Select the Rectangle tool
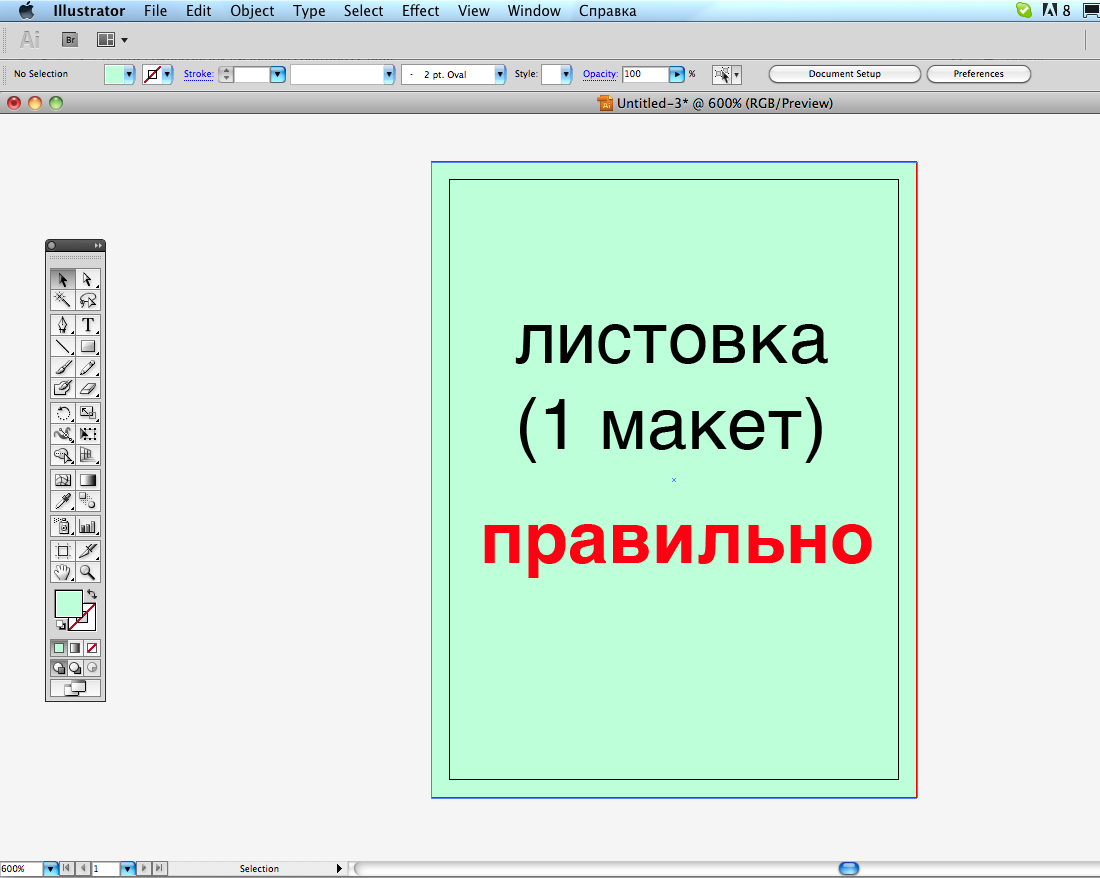Image resolution: width=1100 pixels, height=878 pixels. tap(88, 346)
